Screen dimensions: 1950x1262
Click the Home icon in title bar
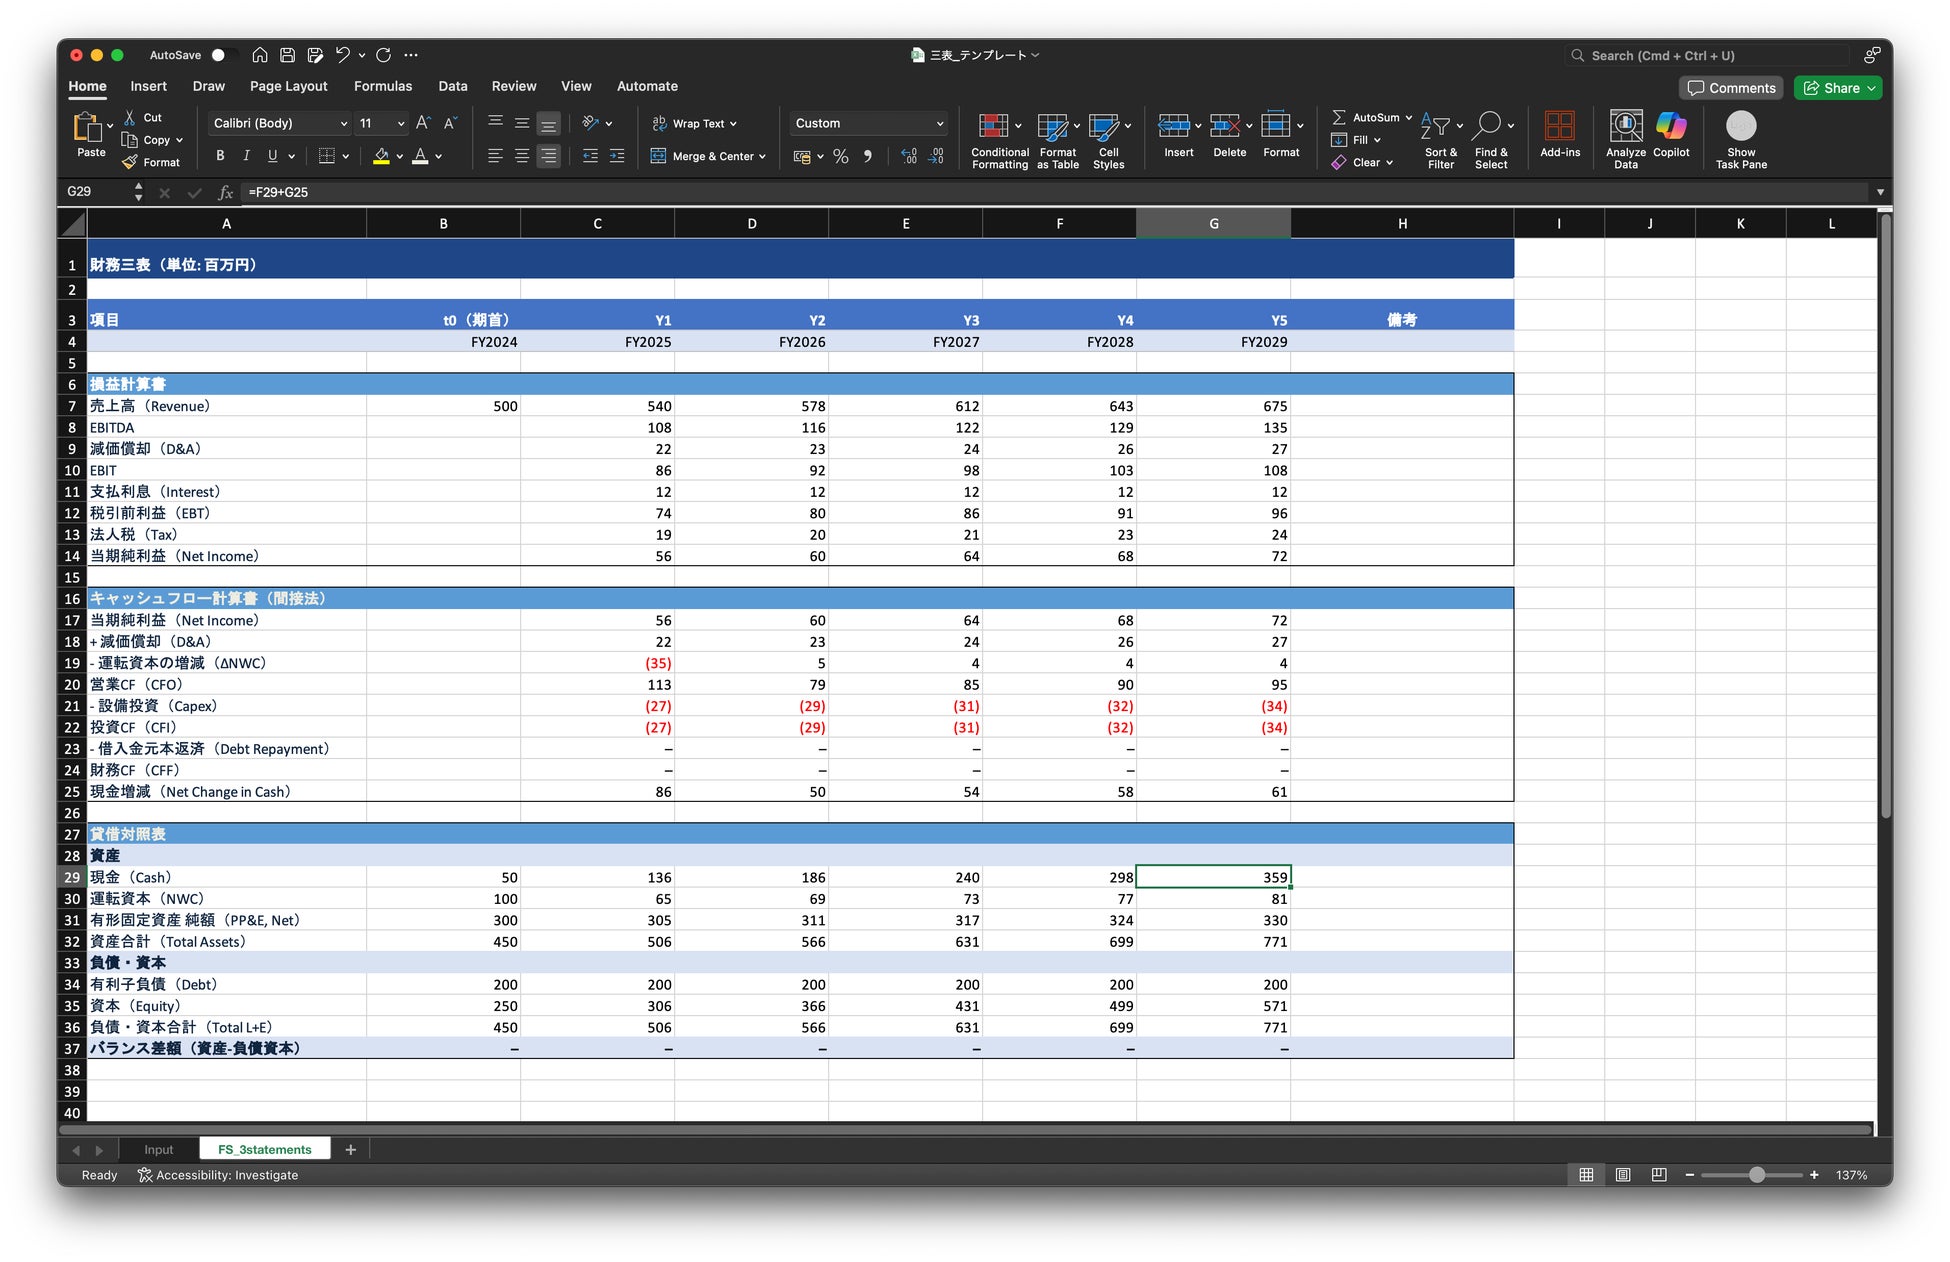pos(260,55)
